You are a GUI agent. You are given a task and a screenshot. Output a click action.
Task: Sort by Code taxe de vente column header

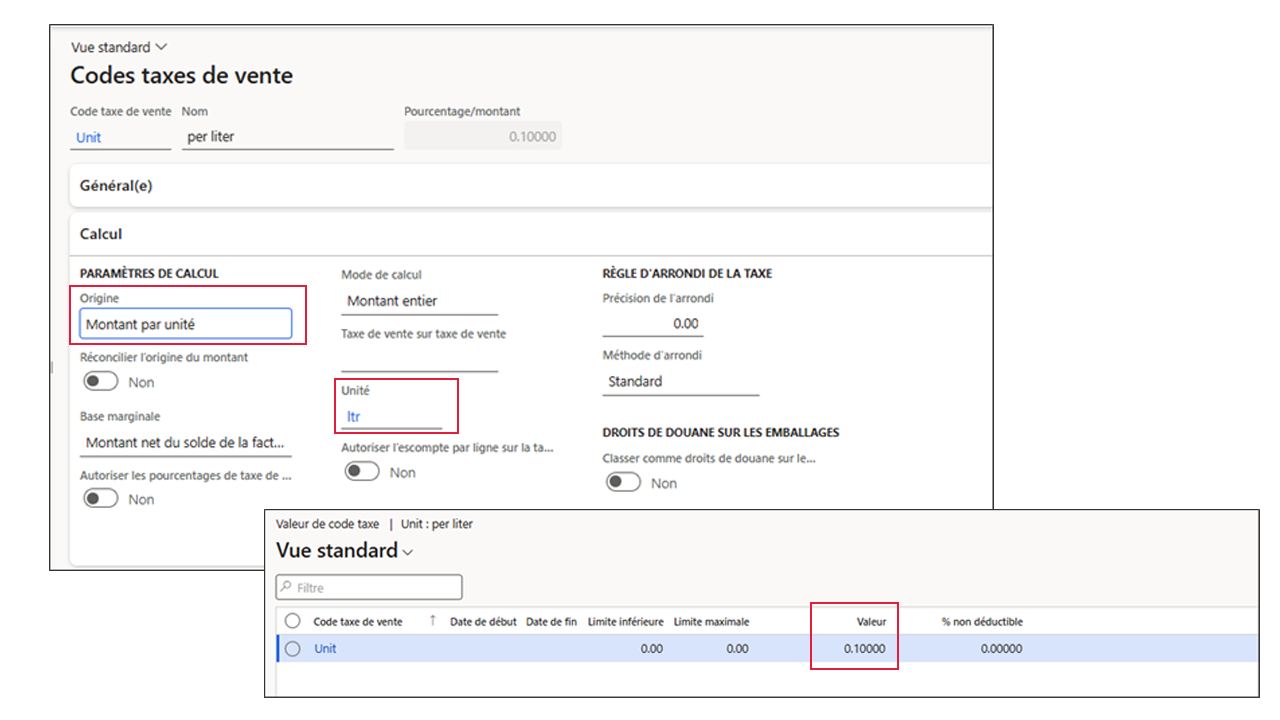(x=358, y=622)
